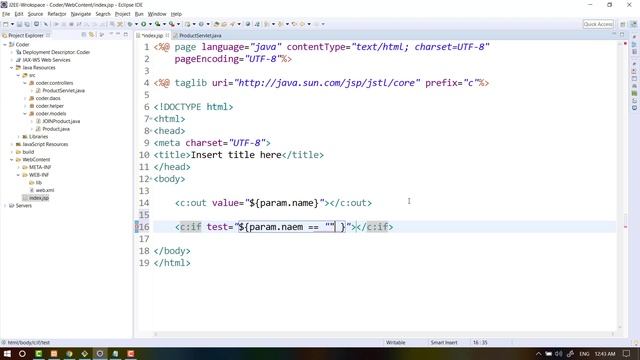Viewport: 640px width, 360px height.
Task: Click the horizontal scrollbar of the editor
Action: pyautogui.click(x=384, y=334)
